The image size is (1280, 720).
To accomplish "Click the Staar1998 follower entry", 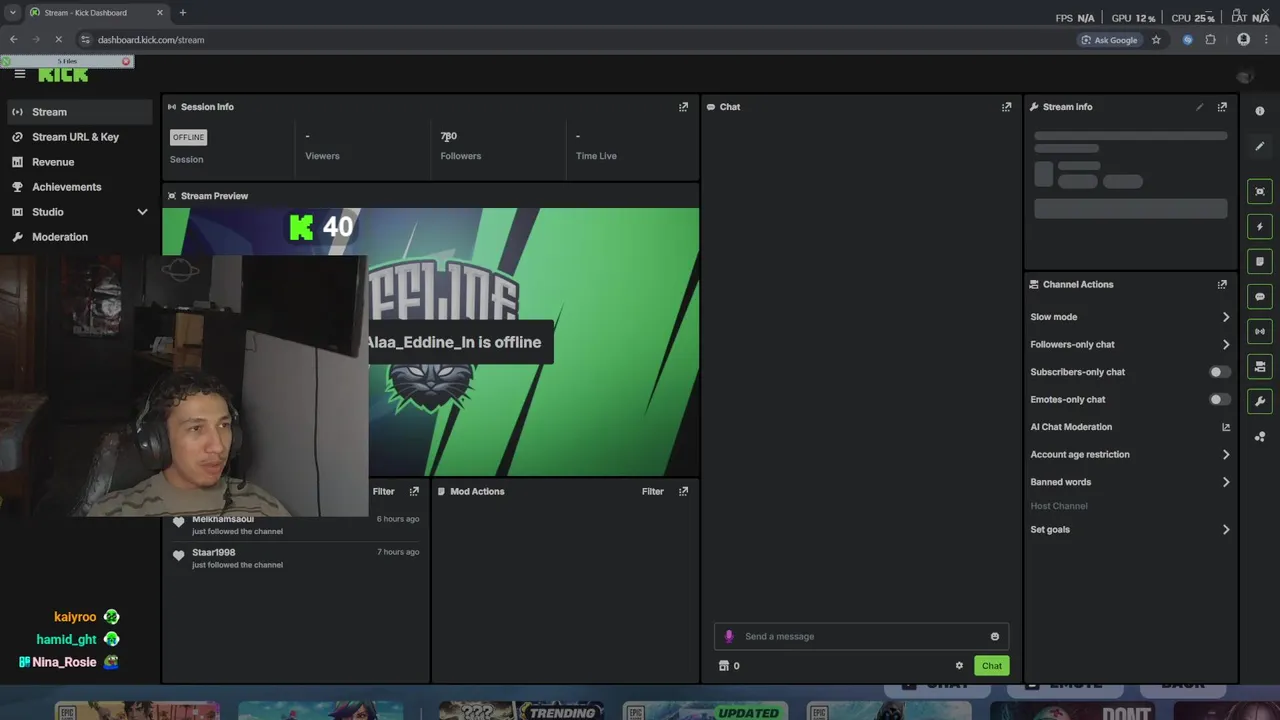I will pyautogui.click(x=295, y=558).
